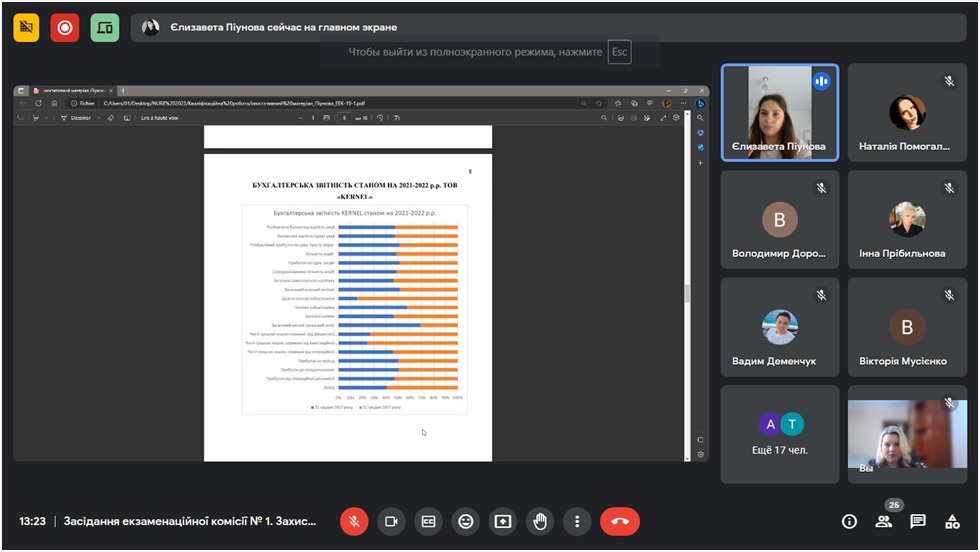Click the Bing icon in Edge sidebar
The image size is (980, 552).
700,103
